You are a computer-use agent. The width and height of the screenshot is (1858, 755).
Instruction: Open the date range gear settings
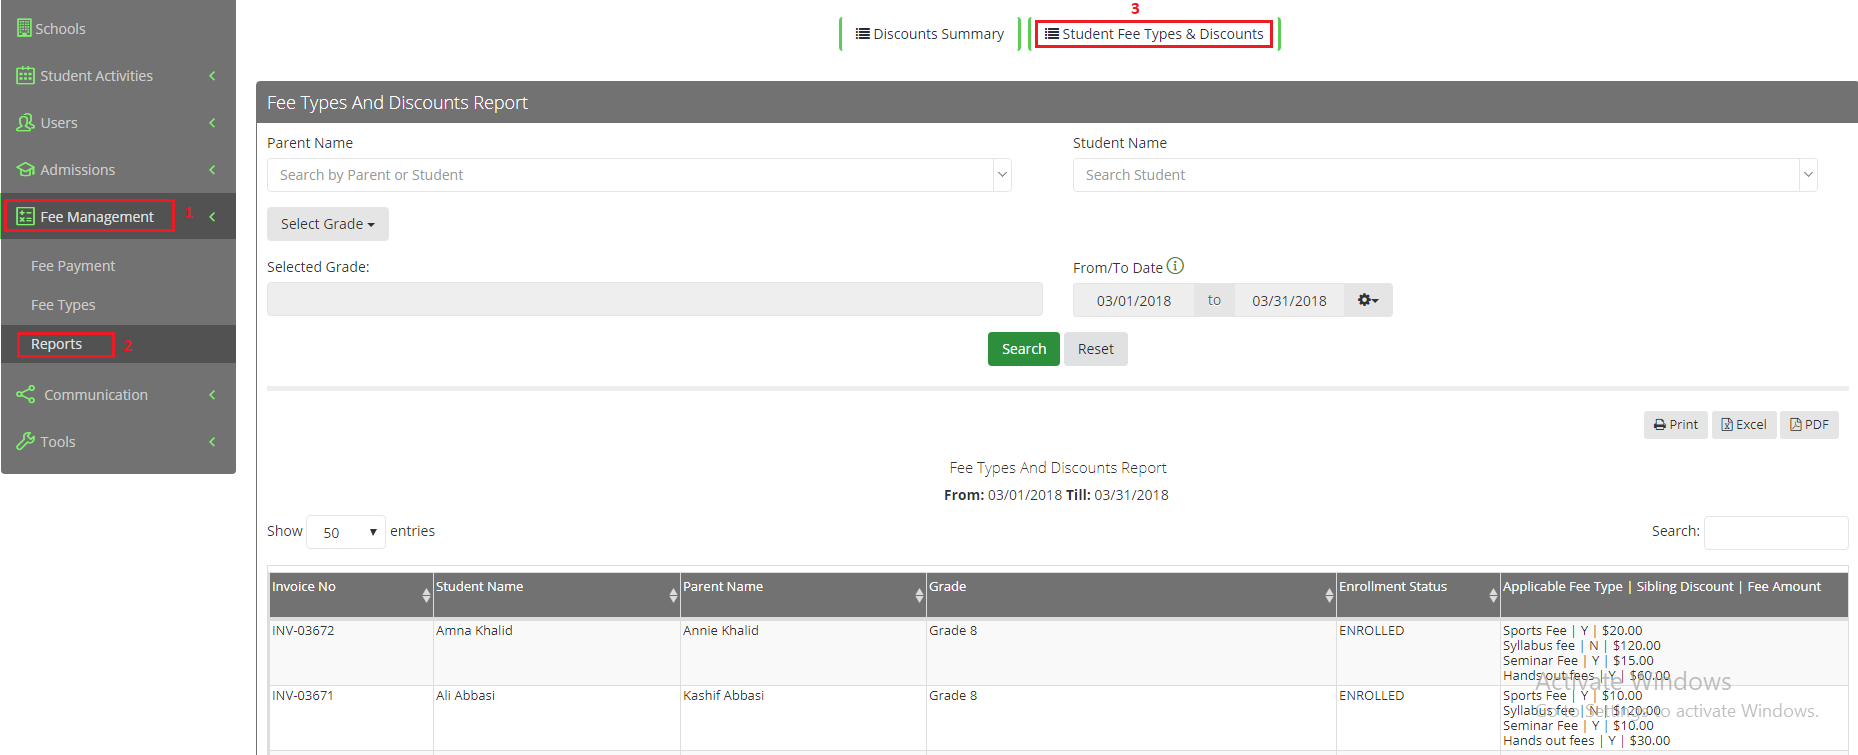1368,300
